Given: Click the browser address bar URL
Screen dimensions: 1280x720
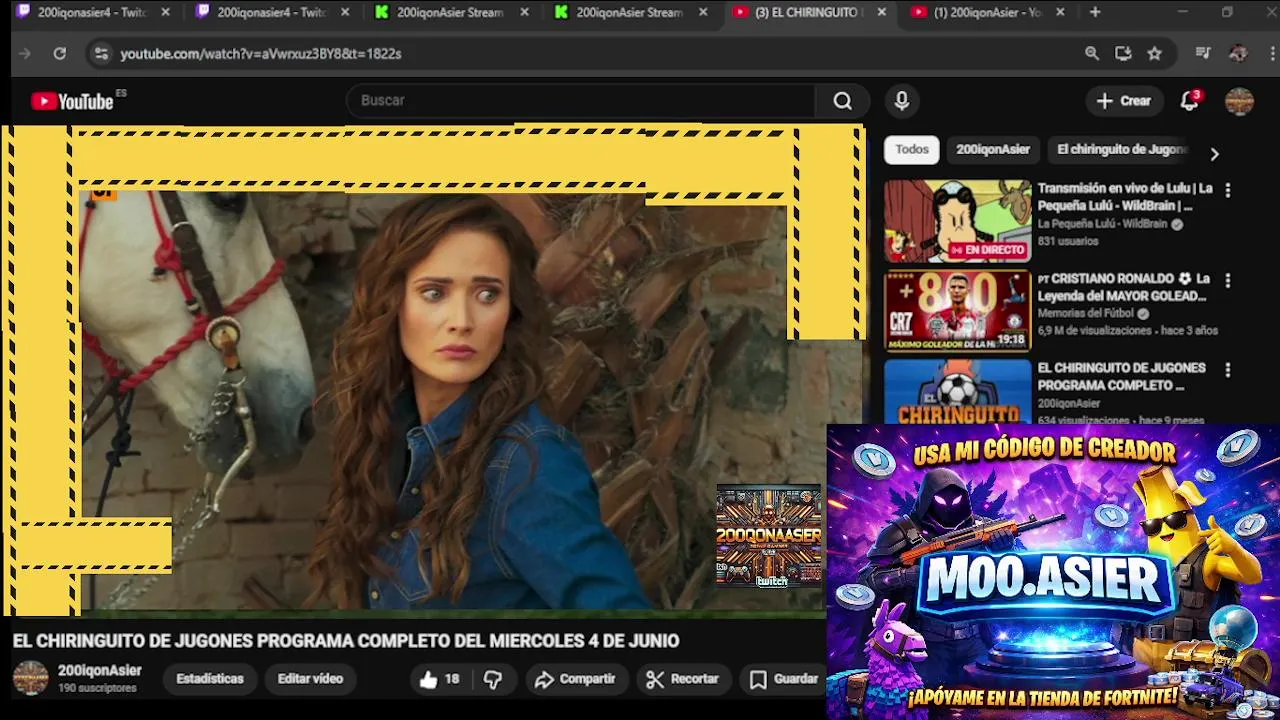Looking at the screenshot, I should tap(261, 54).
